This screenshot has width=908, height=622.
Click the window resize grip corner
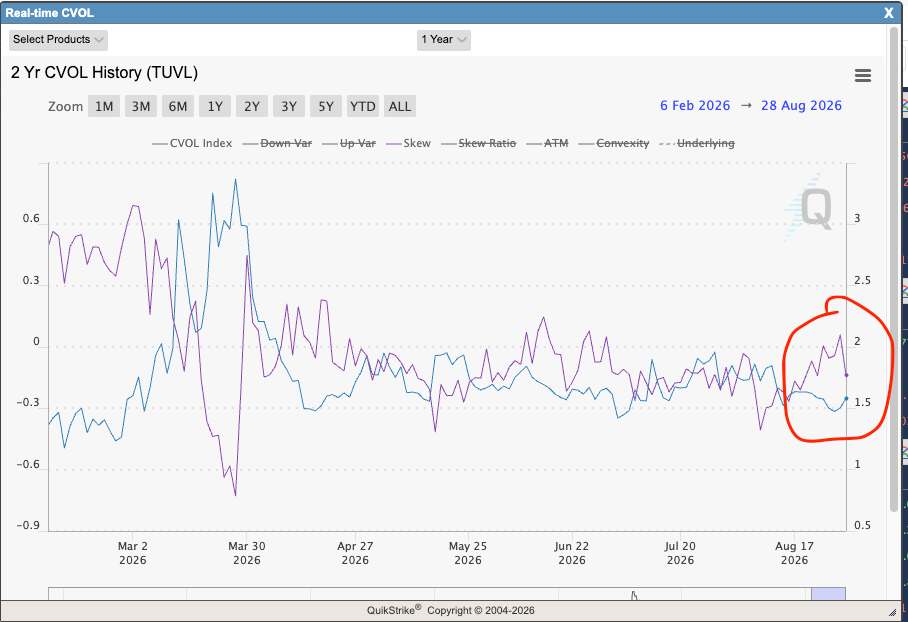click(x=892, y=612)
